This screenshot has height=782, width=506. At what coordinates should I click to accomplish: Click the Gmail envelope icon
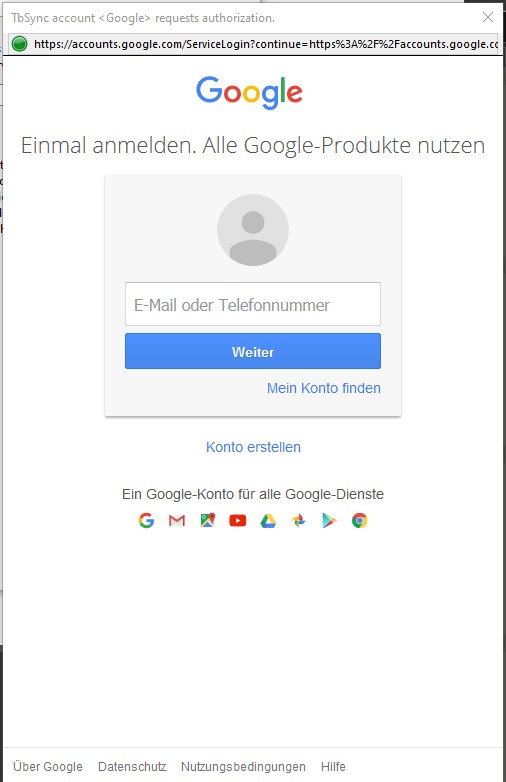pyautogui.click(x=177, y=521)
